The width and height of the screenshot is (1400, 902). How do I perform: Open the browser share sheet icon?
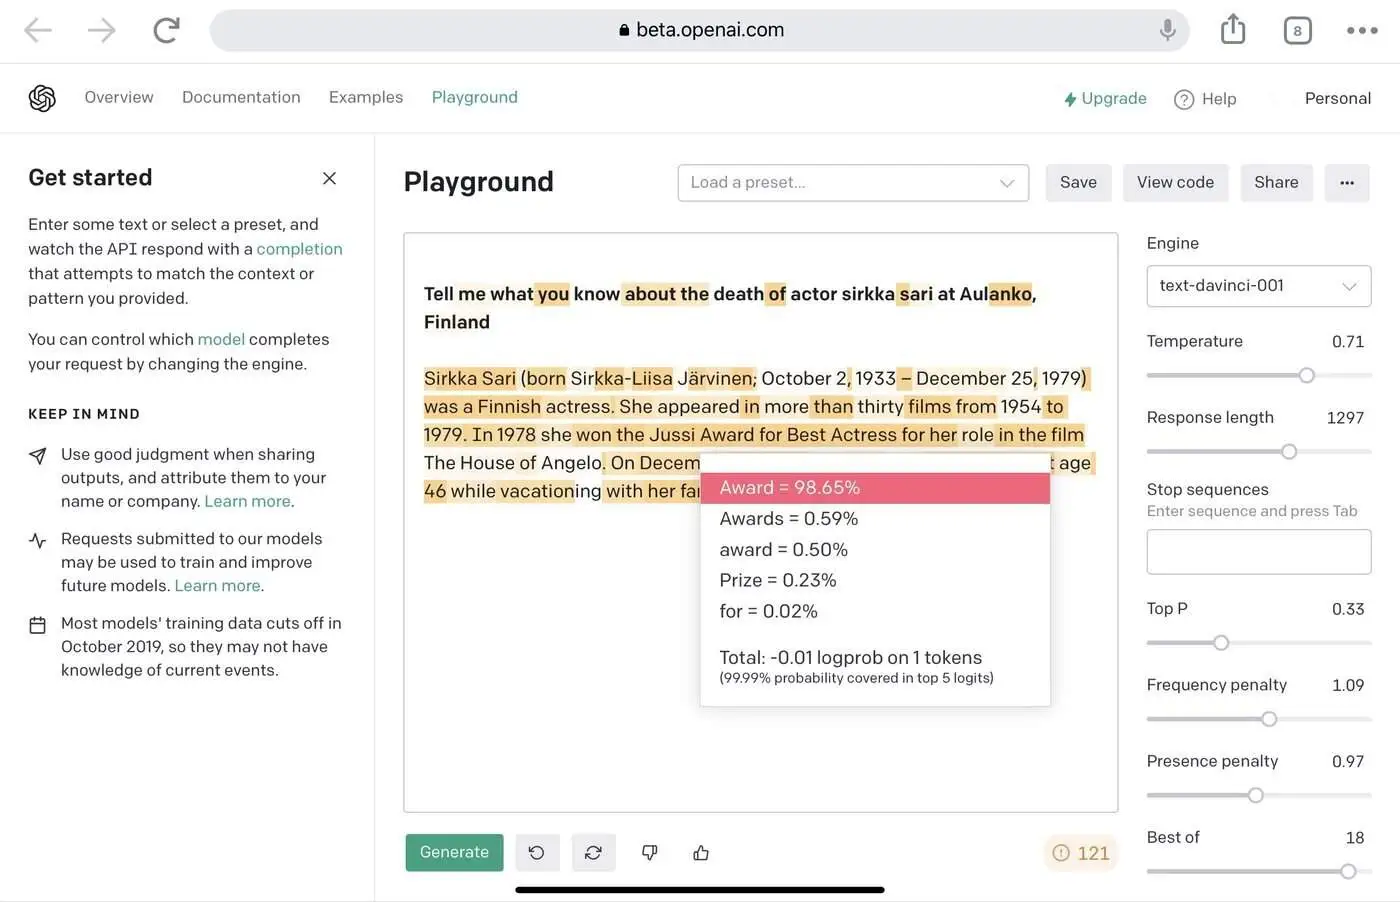point(1233,30)
